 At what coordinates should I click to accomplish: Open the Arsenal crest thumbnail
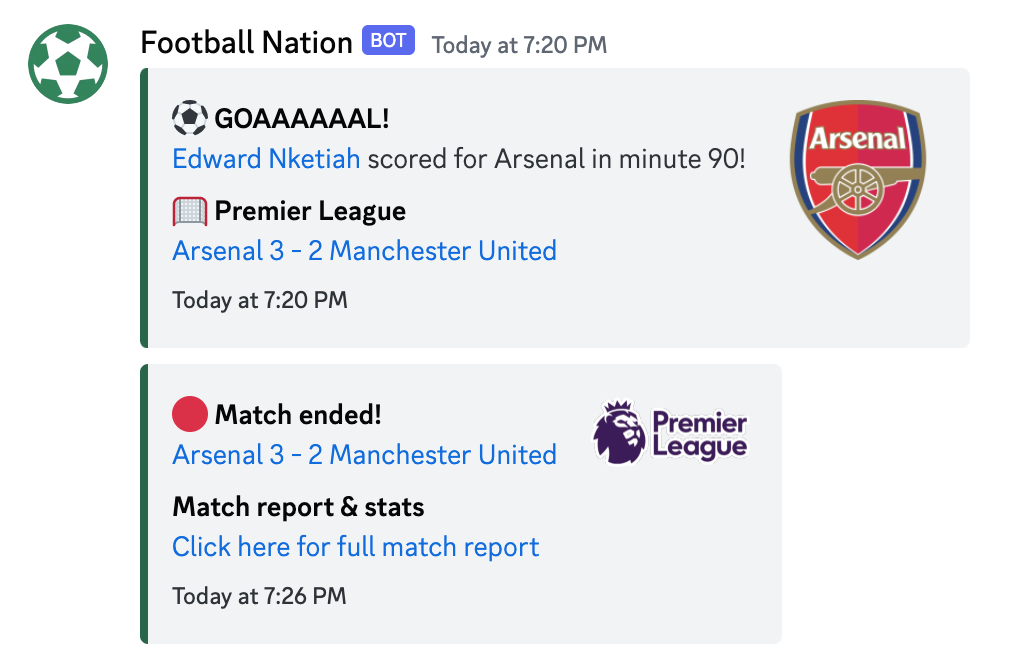858,180
